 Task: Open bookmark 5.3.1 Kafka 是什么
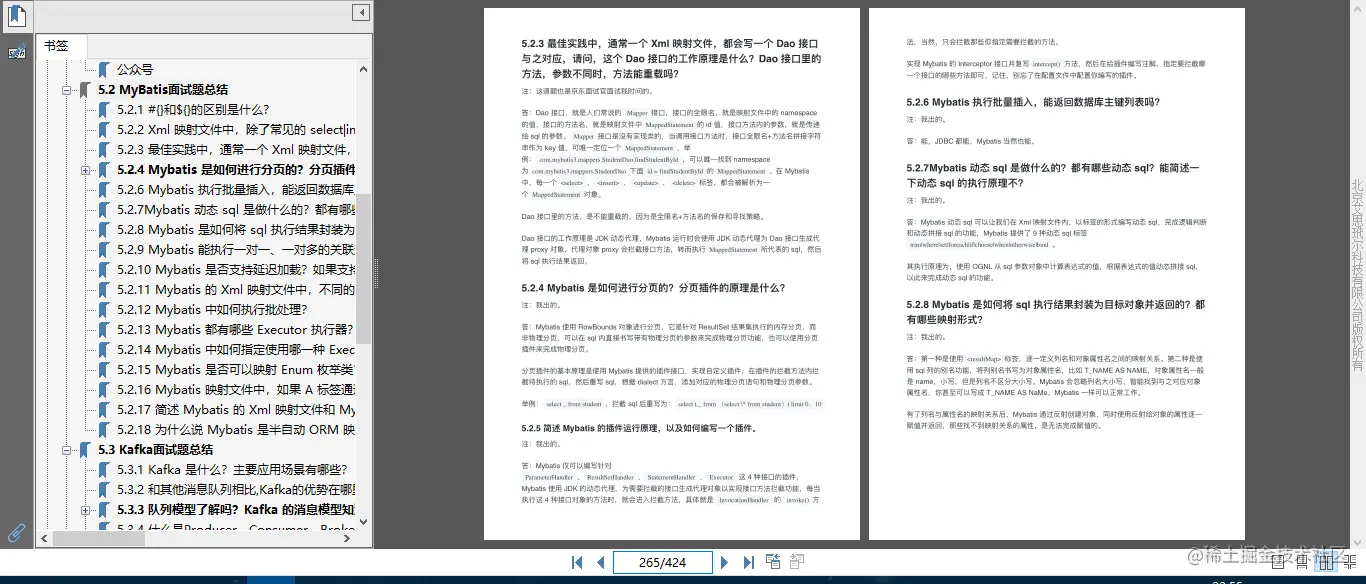[232, 470]
